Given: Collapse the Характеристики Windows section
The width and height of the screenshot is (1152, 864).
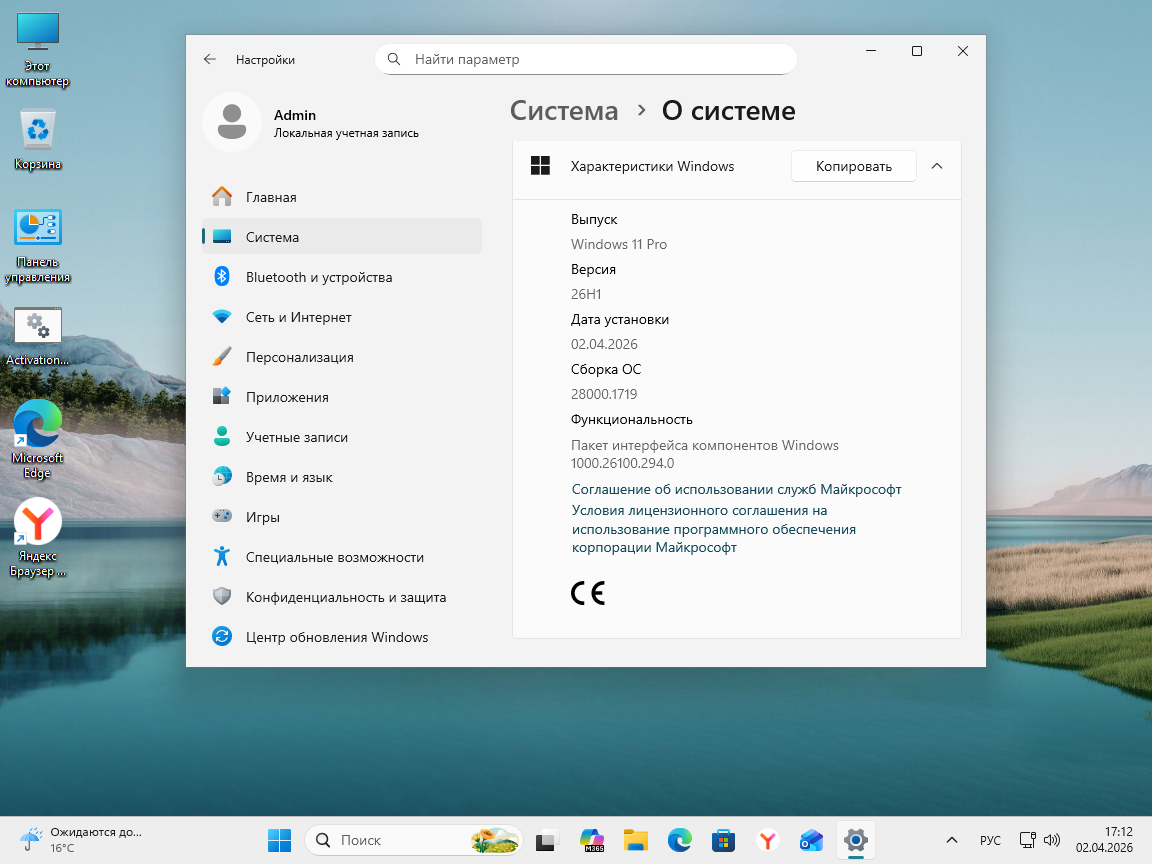Looking at the screenshot, I should point(937,166).
